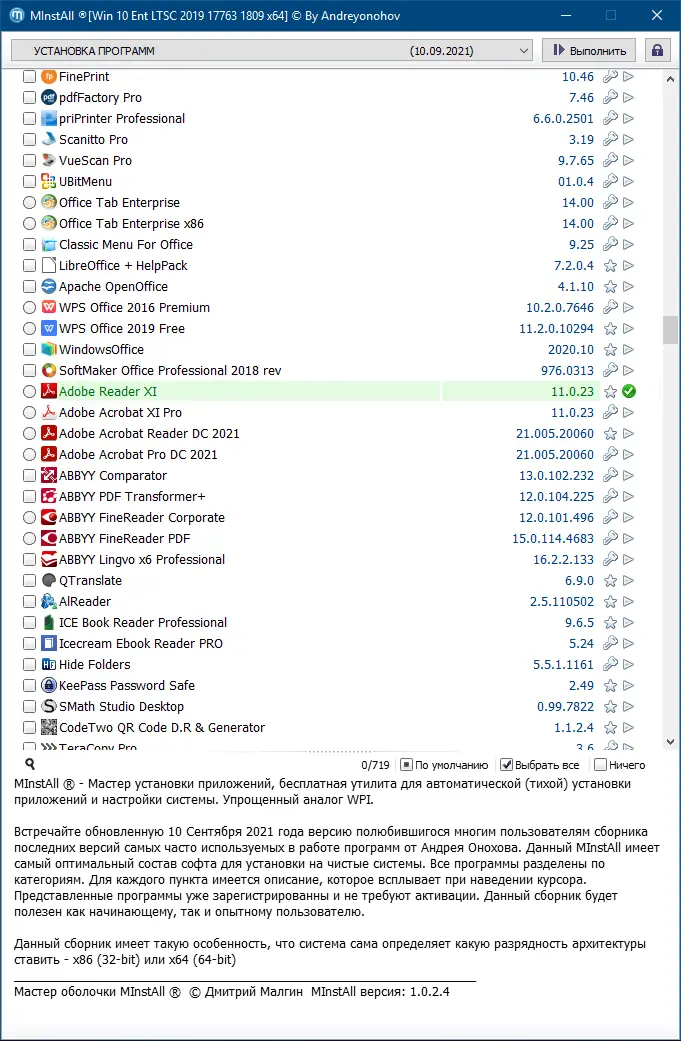Image resolution: width=681 pixels, height=1041 pixels.
Task: Uncheck the 'Выбрать все' checkbox
Action: click(x=506, y=765)
